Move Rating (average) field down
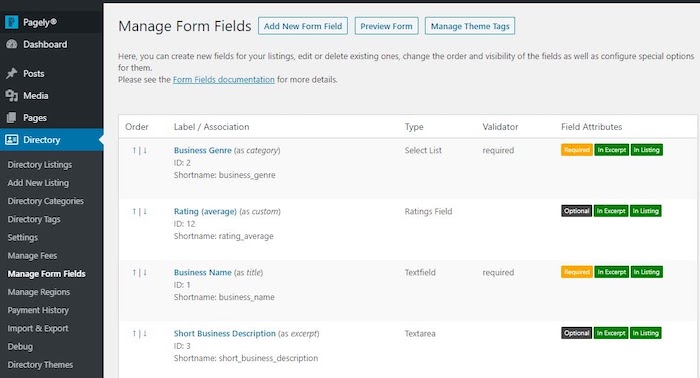The height and width of the screenshot is (378, 700). pyautogui.click(x=145, y=212)
